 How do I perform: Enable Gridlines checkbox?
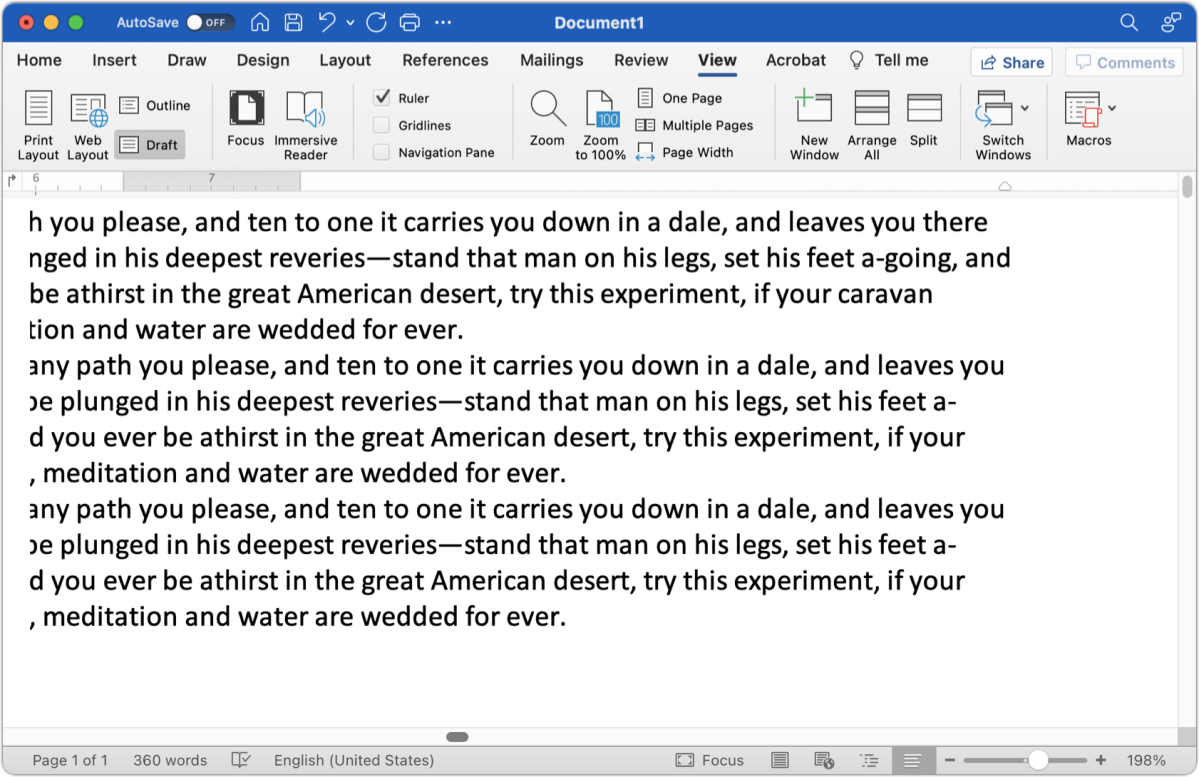381,125
